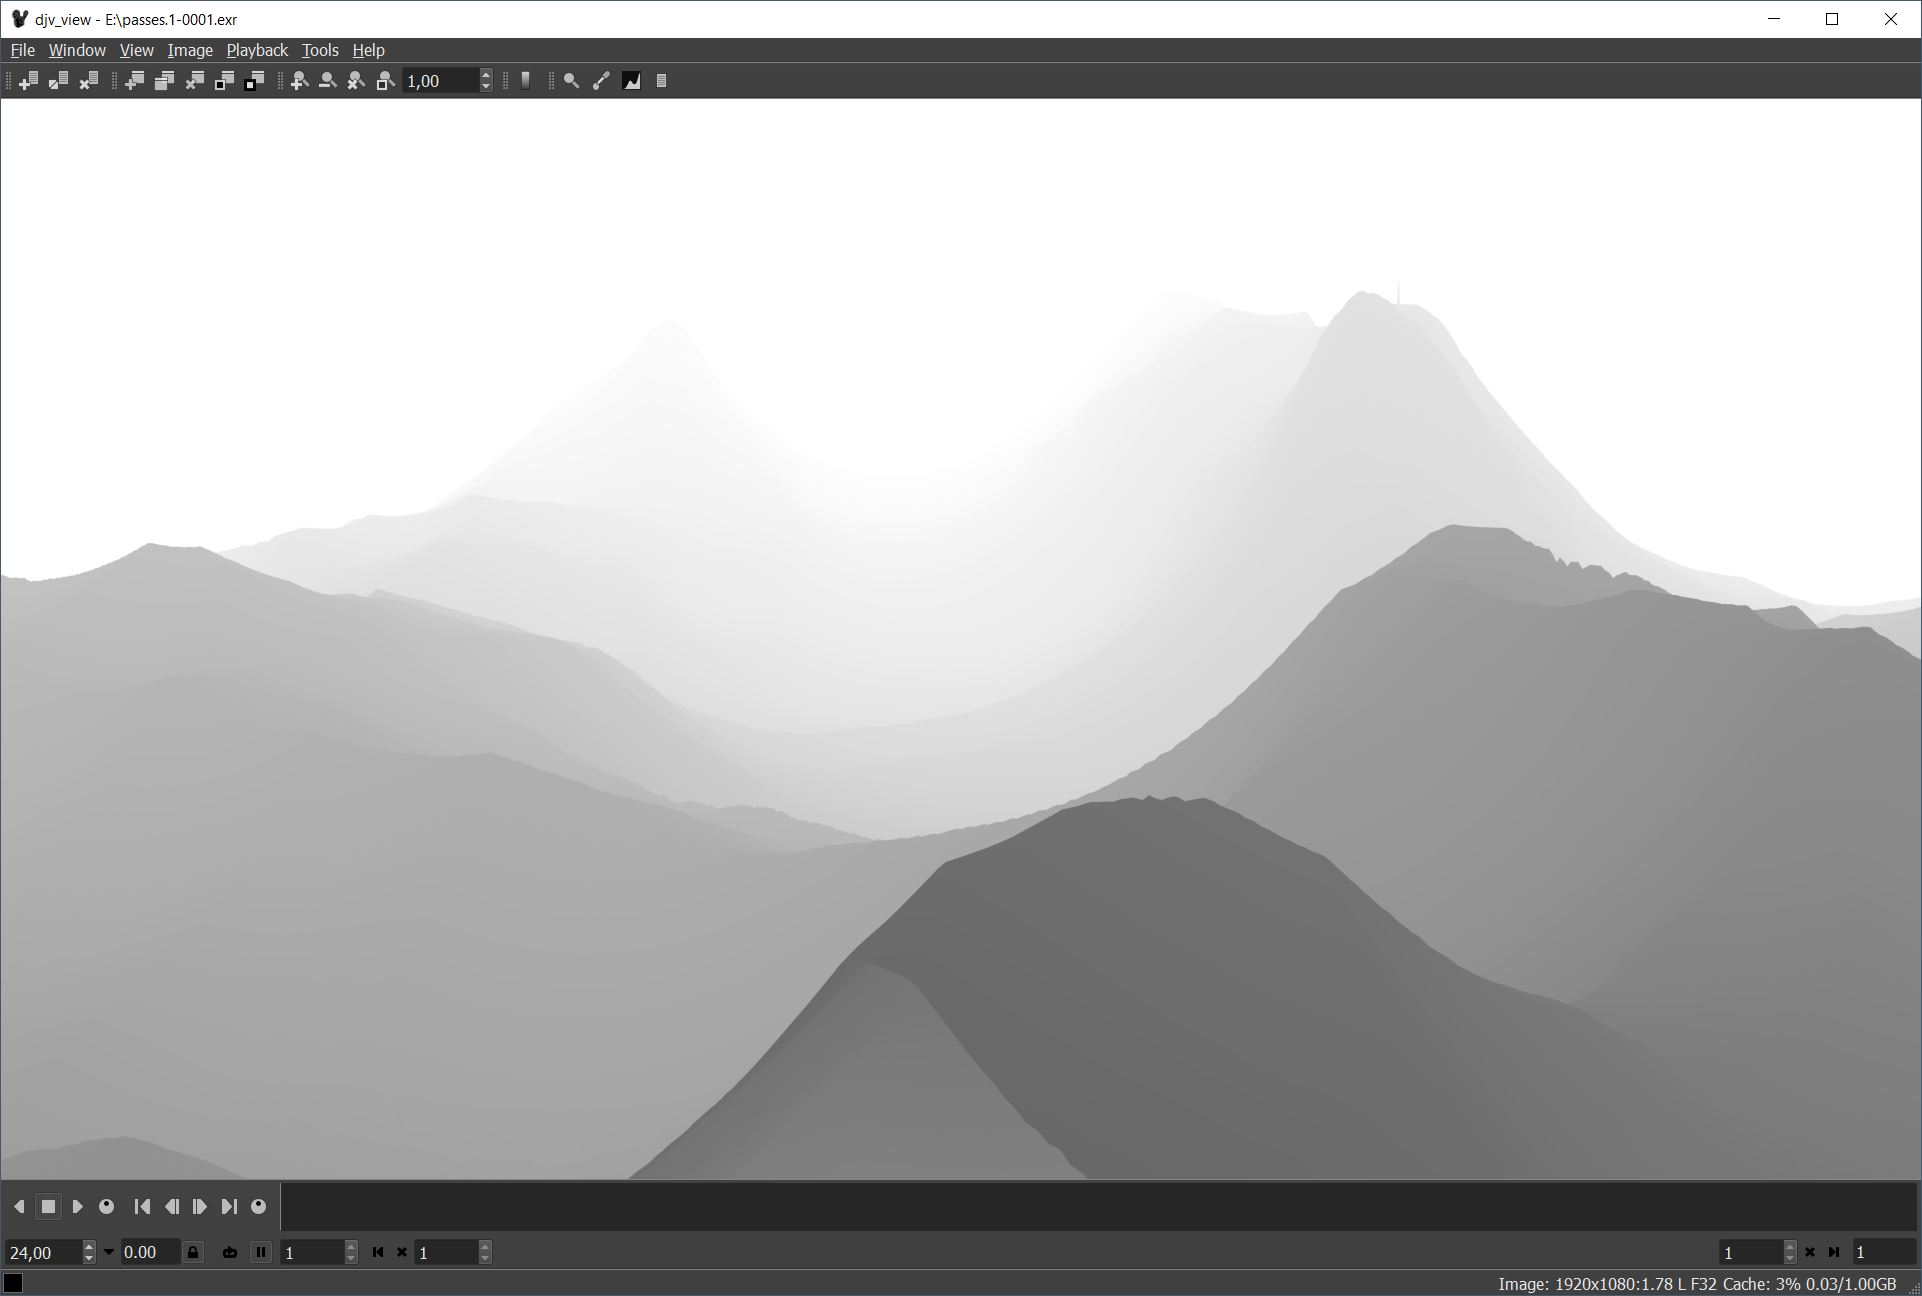The width and height of the screenshot is (1922, 1296).
Task: Click the fit view to image icon
Action: 385,81
